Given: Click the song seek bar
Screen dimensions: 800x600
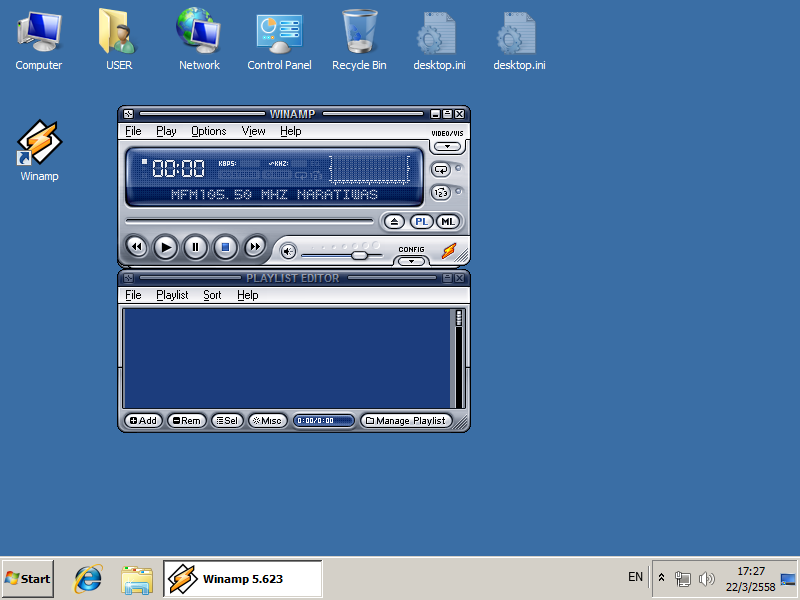Looking at the screenshot, I should click(x=249, y=221).
